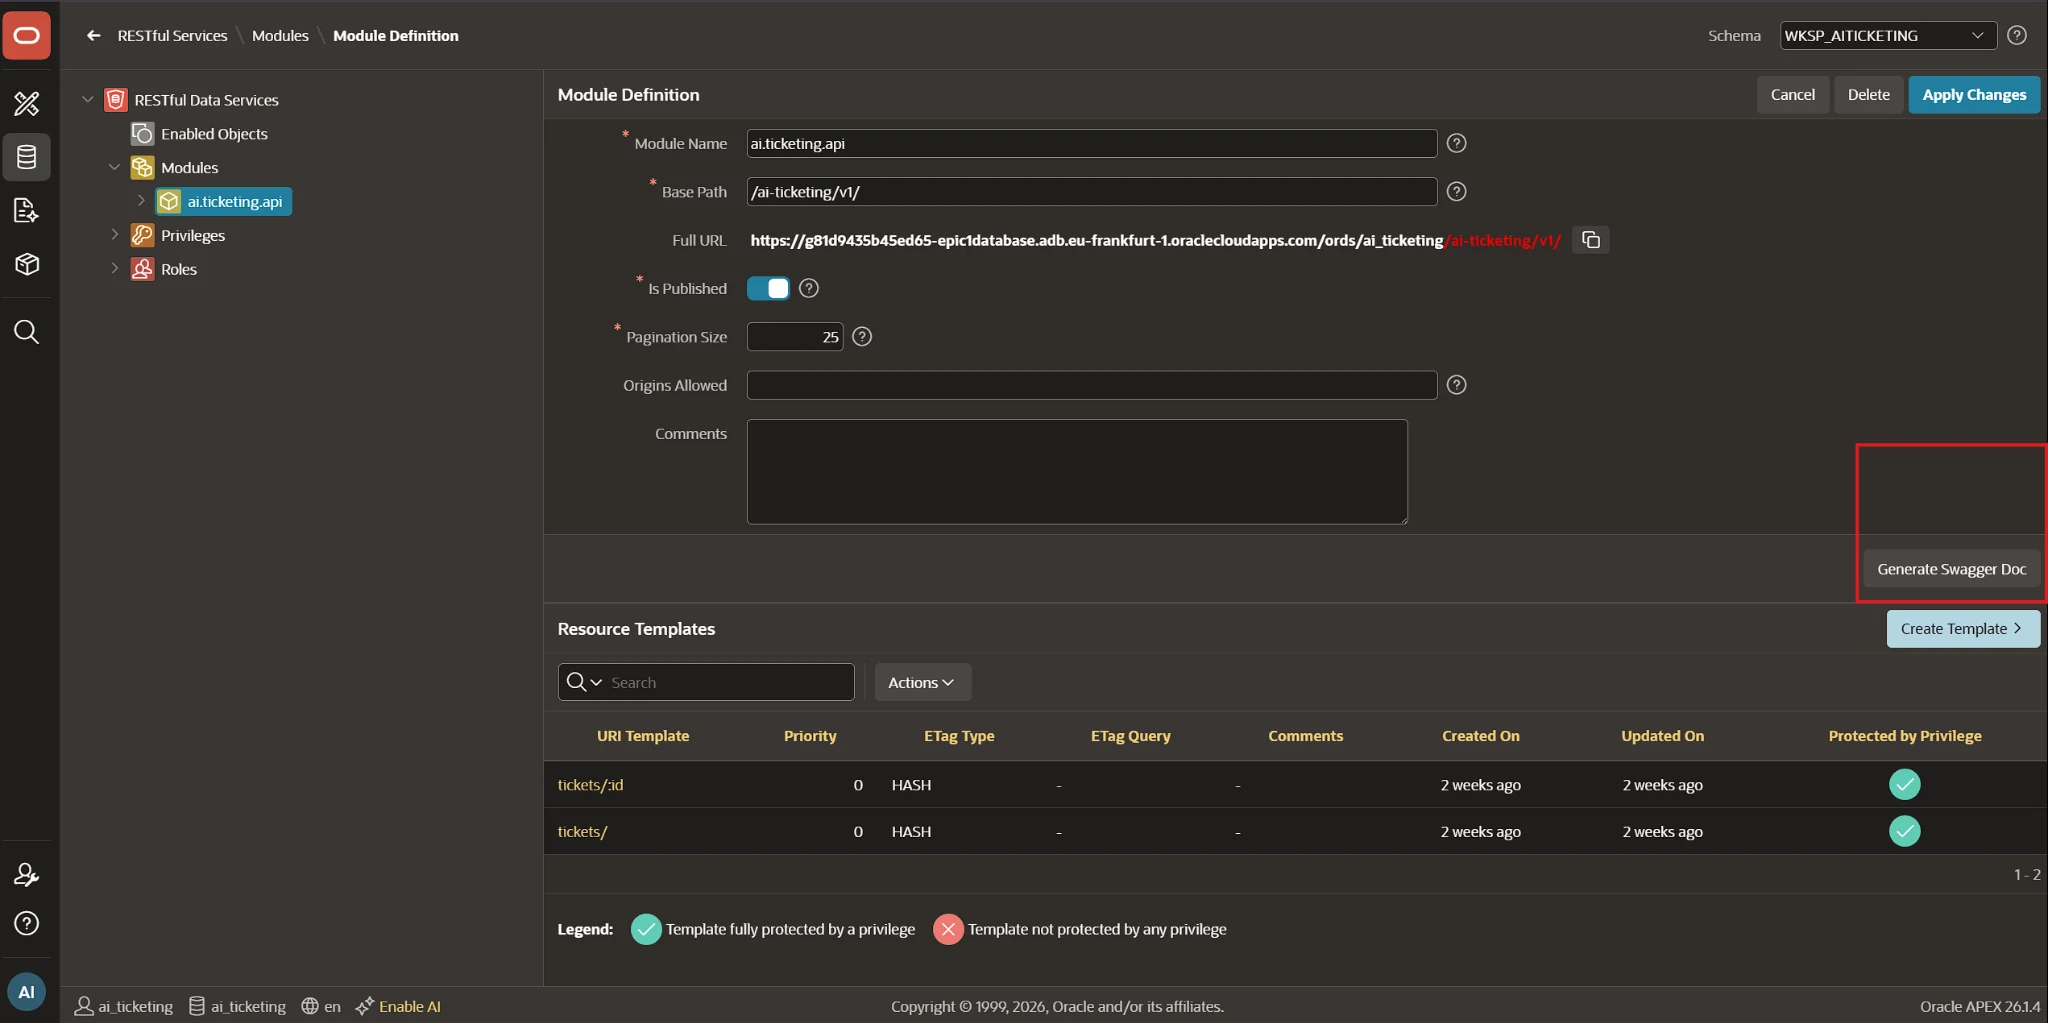Go back using the arrow icon
The width and height of the screenshot is (2048, 1023).
pyautogui.click(x=94, y=35)
